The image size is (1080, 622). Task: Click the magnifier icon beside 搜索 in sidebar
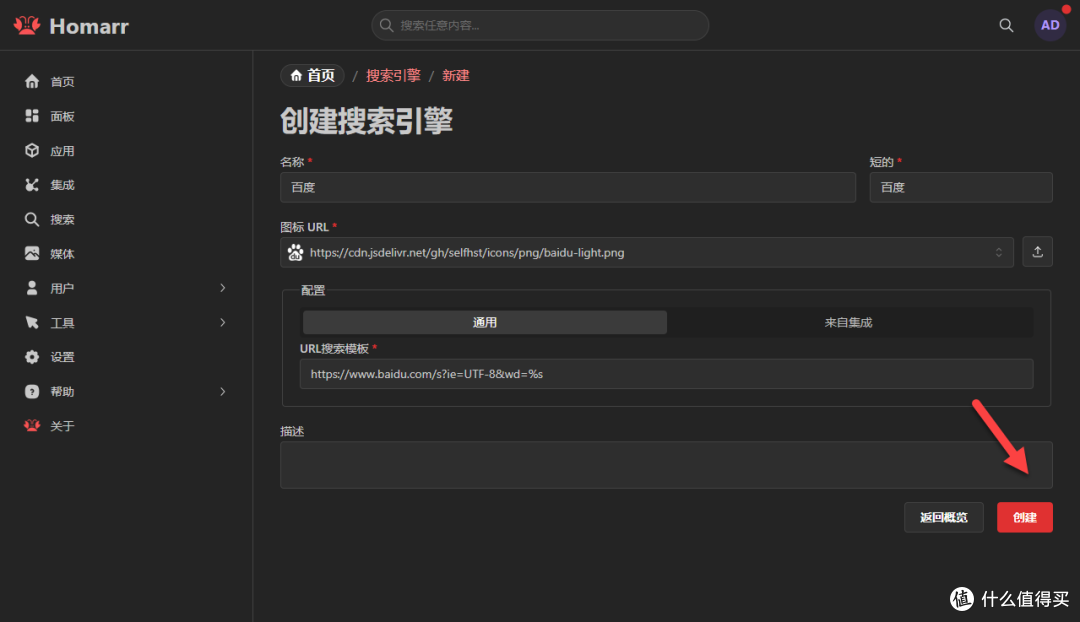(x=32, y=219)
